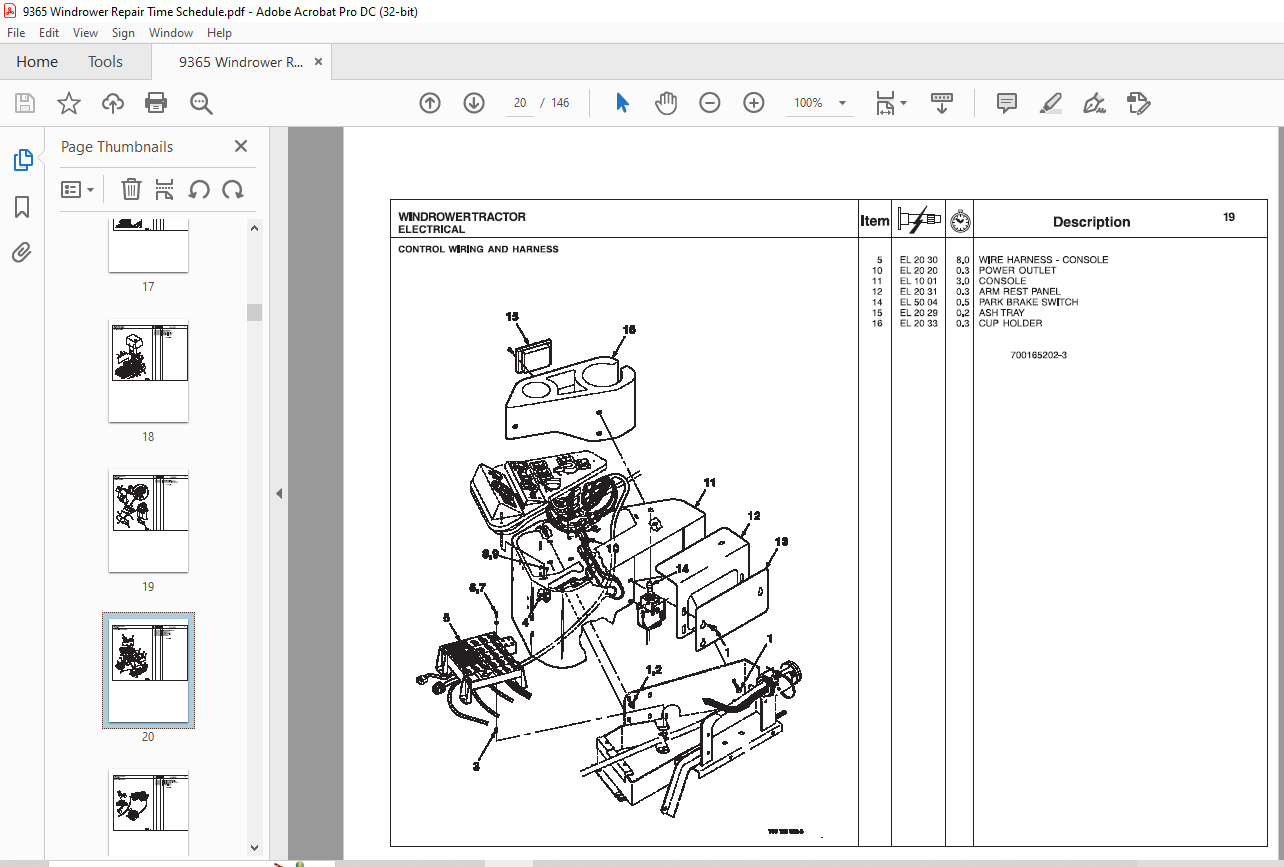Open the Find text magnifier tool
Image resolution: width=1284 pixels, height=867 pixels.
pos(201,103)
